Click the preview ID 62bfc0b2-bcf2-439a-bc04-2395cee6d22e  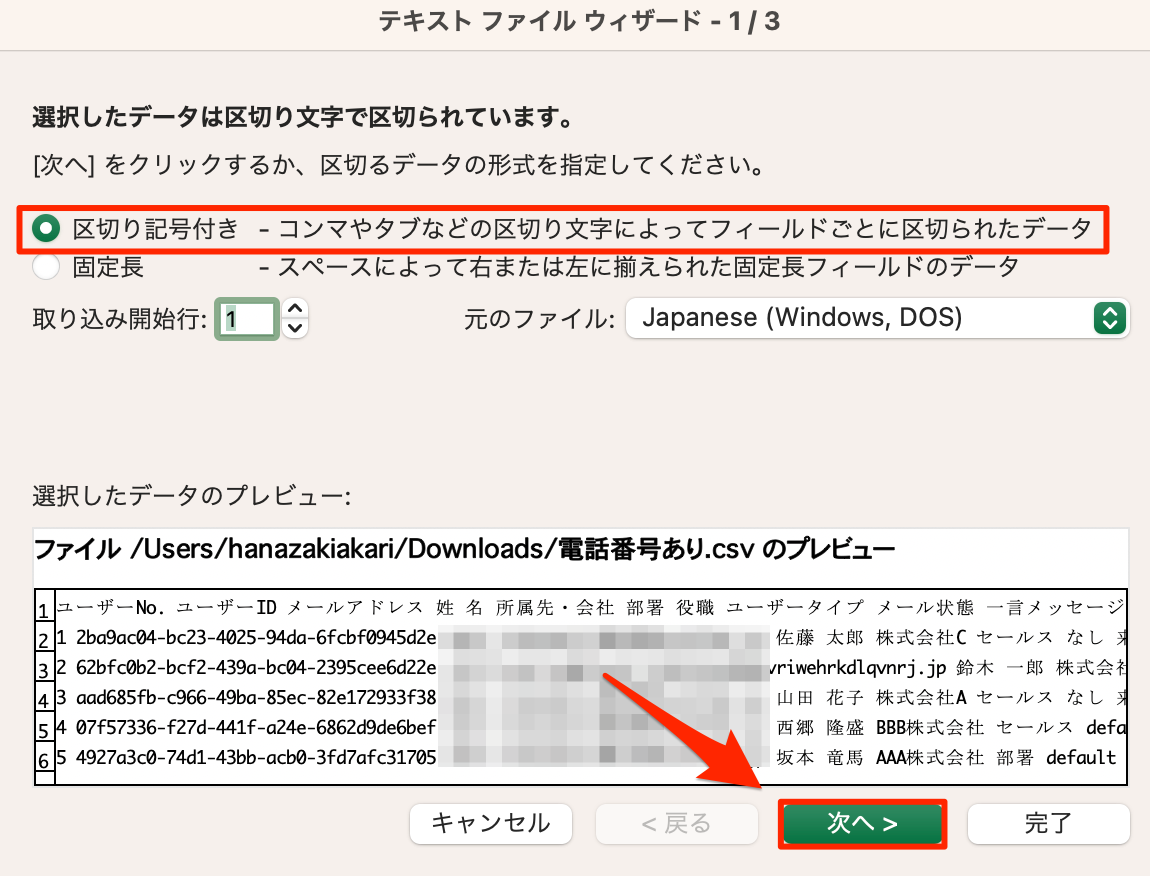coord(256,668)
